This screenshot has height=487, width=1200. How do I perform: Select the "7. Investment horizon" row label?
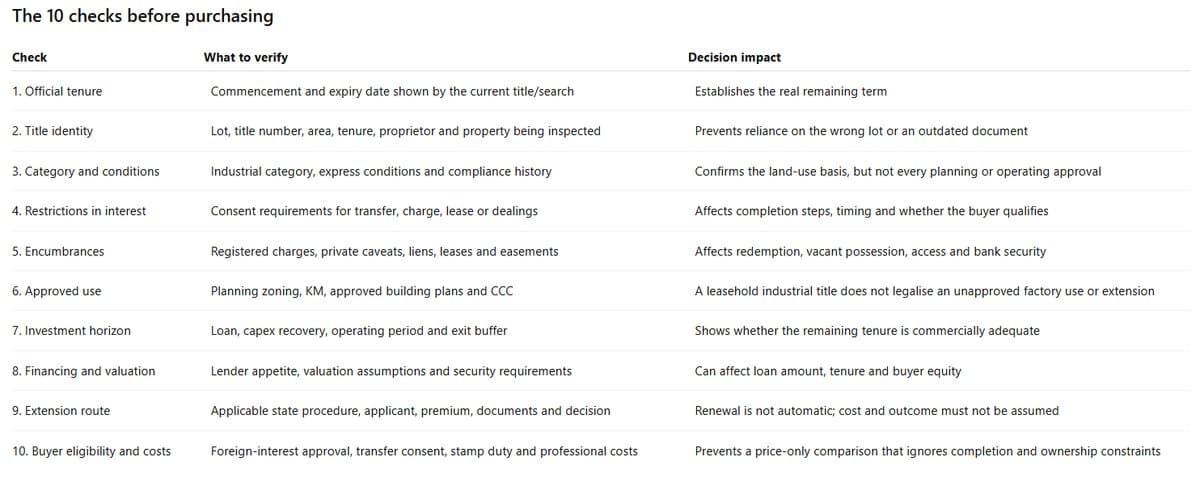click(x=71, y=331)
